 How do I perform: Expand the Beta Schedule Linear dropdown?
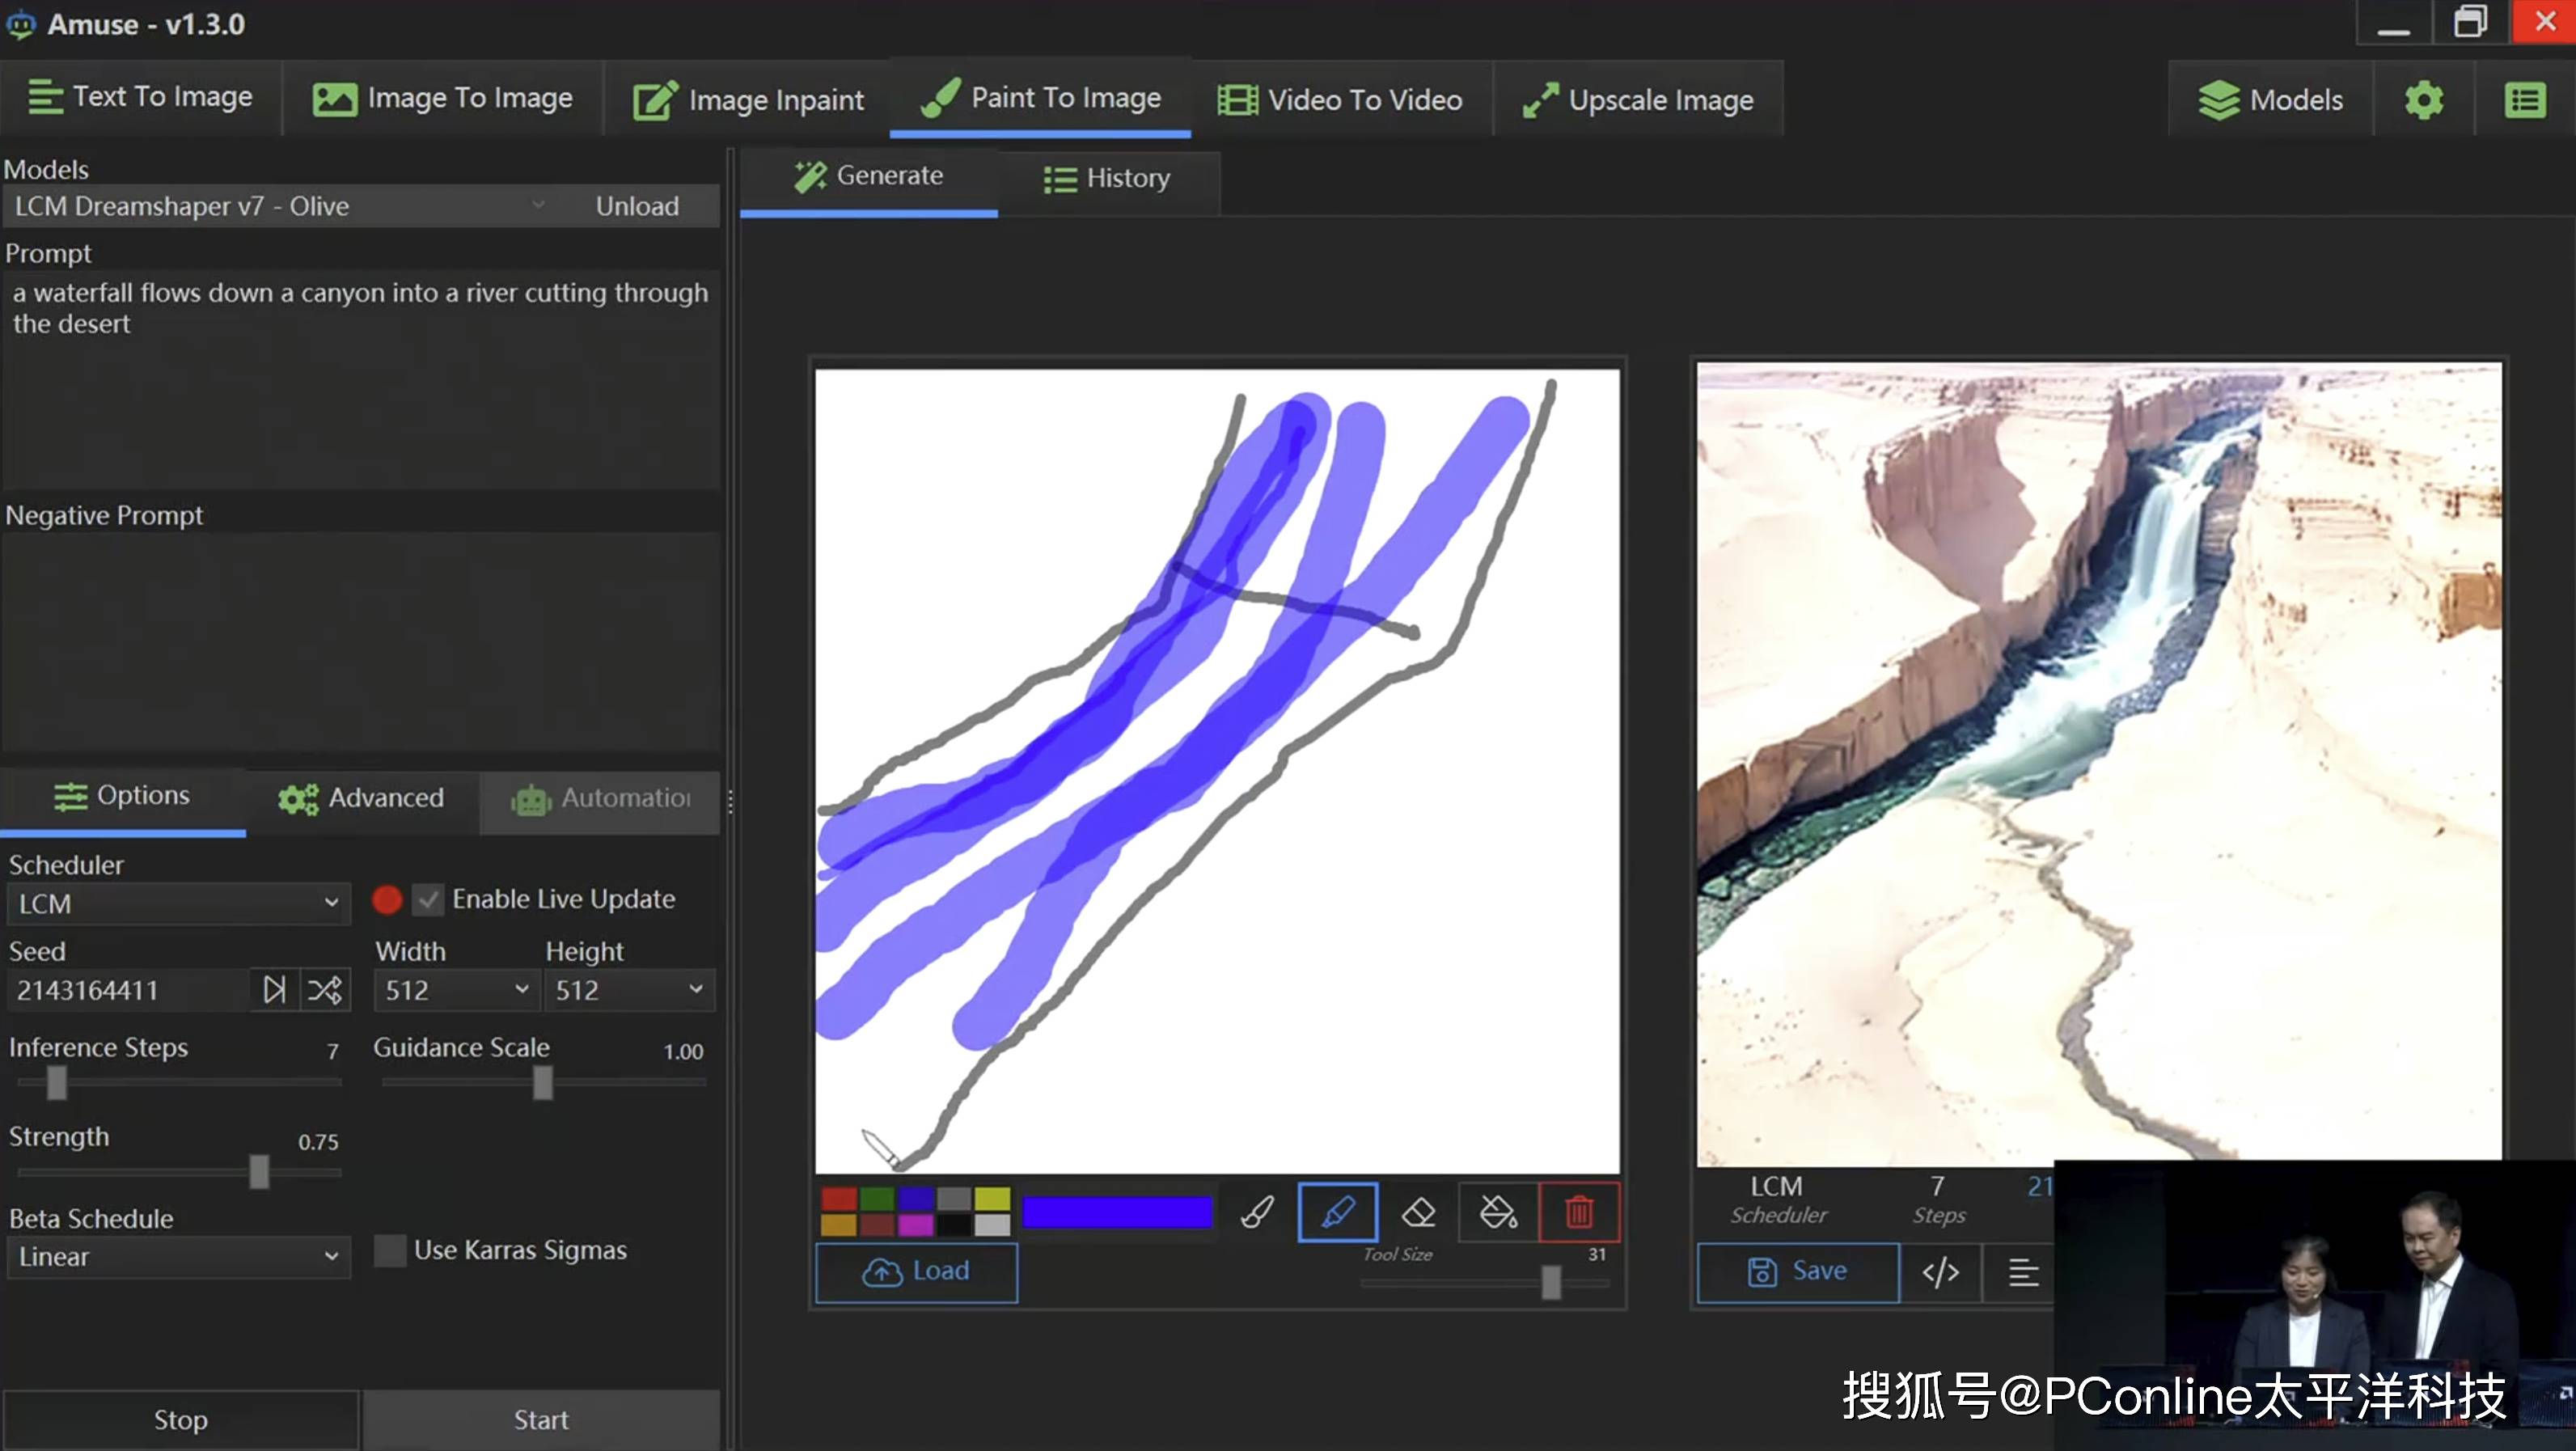(178, 1257)
